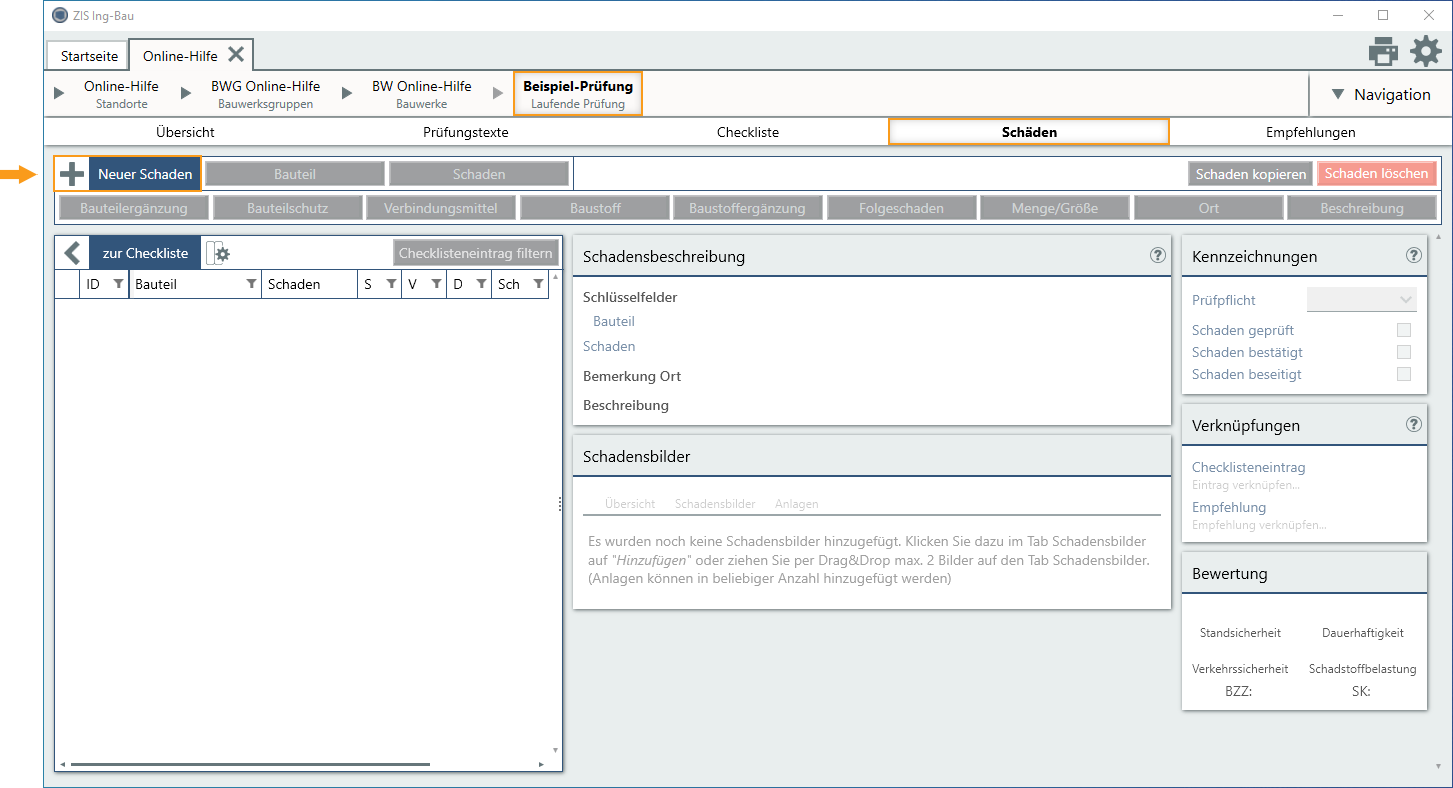This screenshot has width=1453, height=788.
Task: Click zur Checkliste button
Action: click(x=145, y=253)
